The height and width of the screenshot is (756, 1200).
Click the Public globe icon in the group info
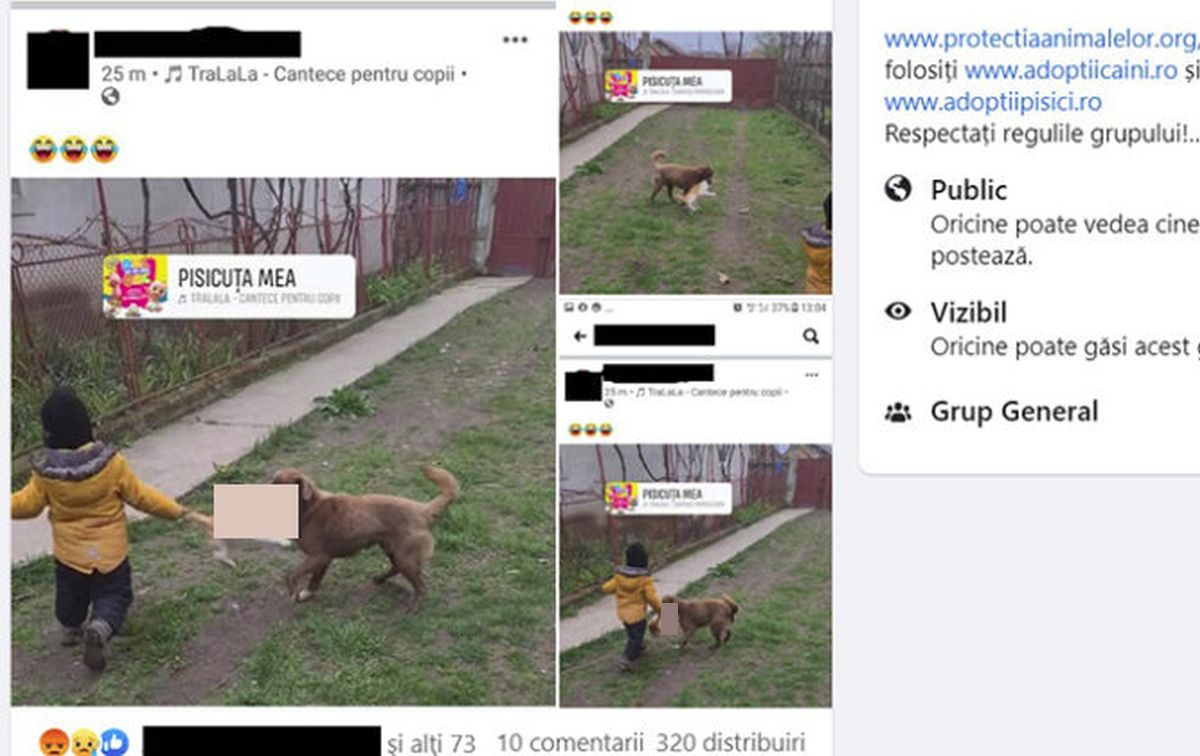(898, 189)
